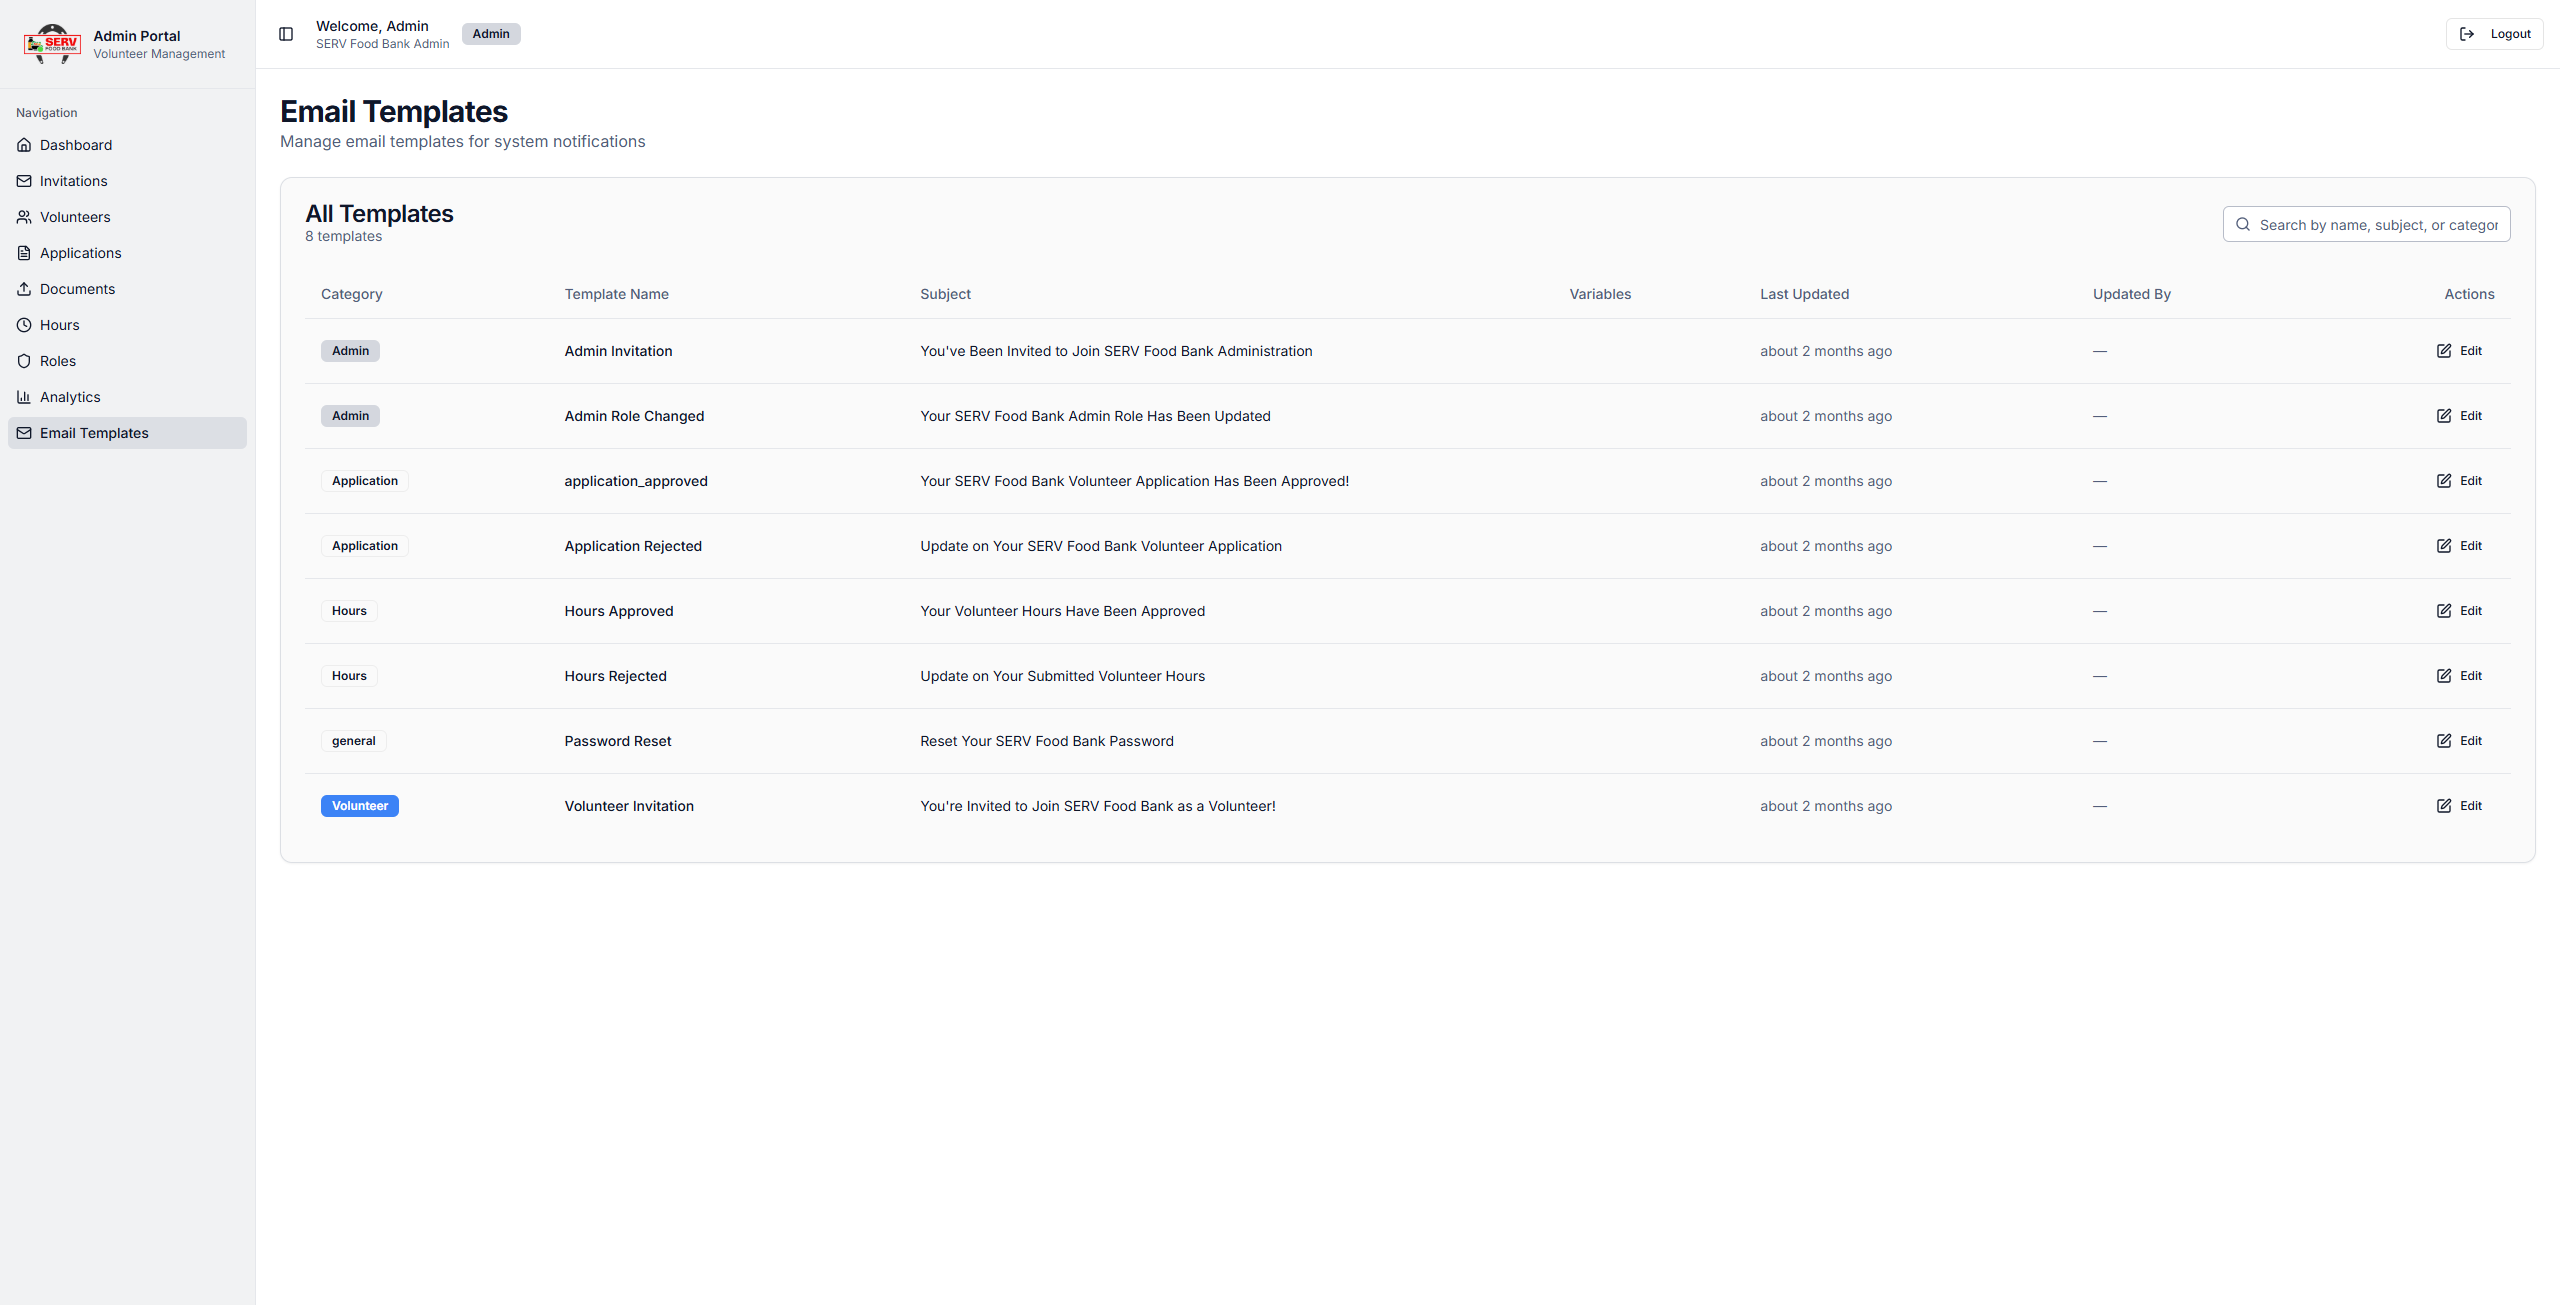Edit the Admin Invitation template
This screenshot has width=2560, height=1305.
click(x=2459, y=351)
